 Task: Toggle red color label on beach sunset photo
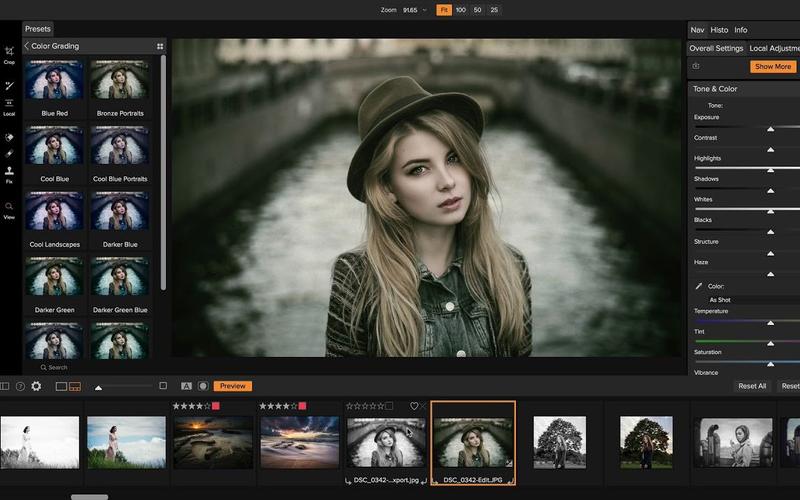pyautogui.click(x=303, y=406)
